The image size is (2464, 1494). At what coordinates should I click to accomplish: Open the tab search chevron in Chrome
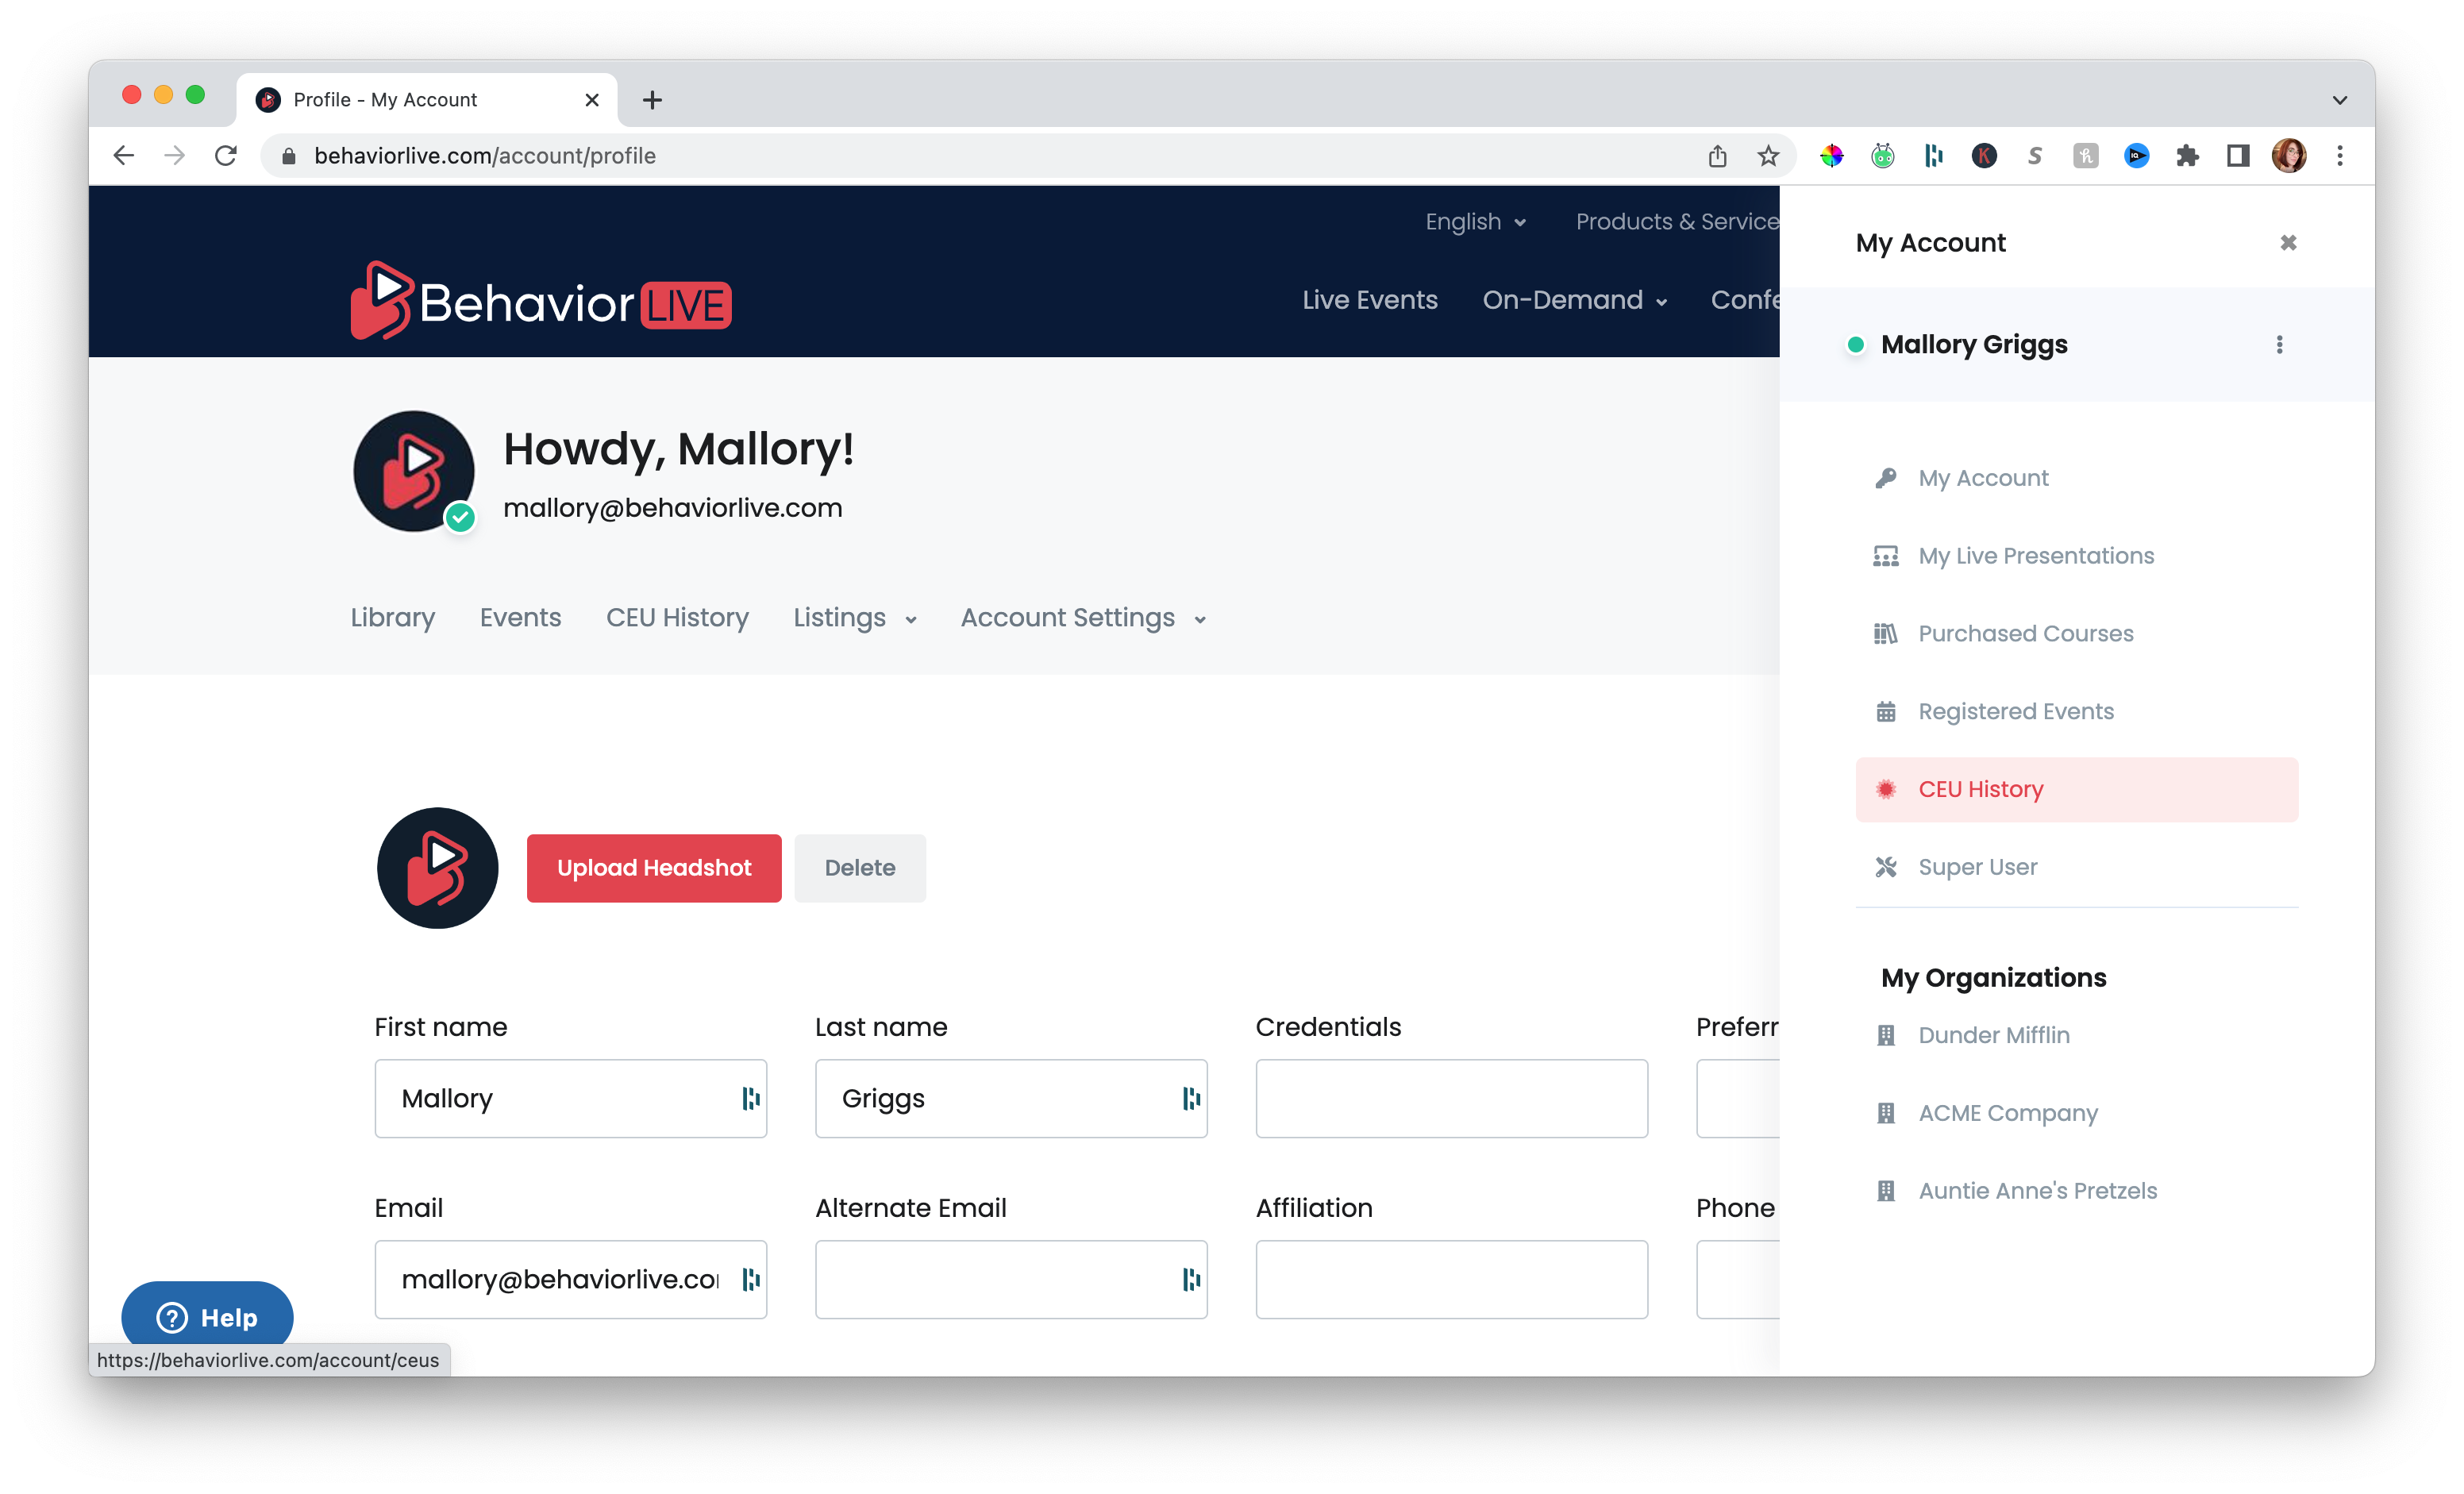tap(2340, 100)
